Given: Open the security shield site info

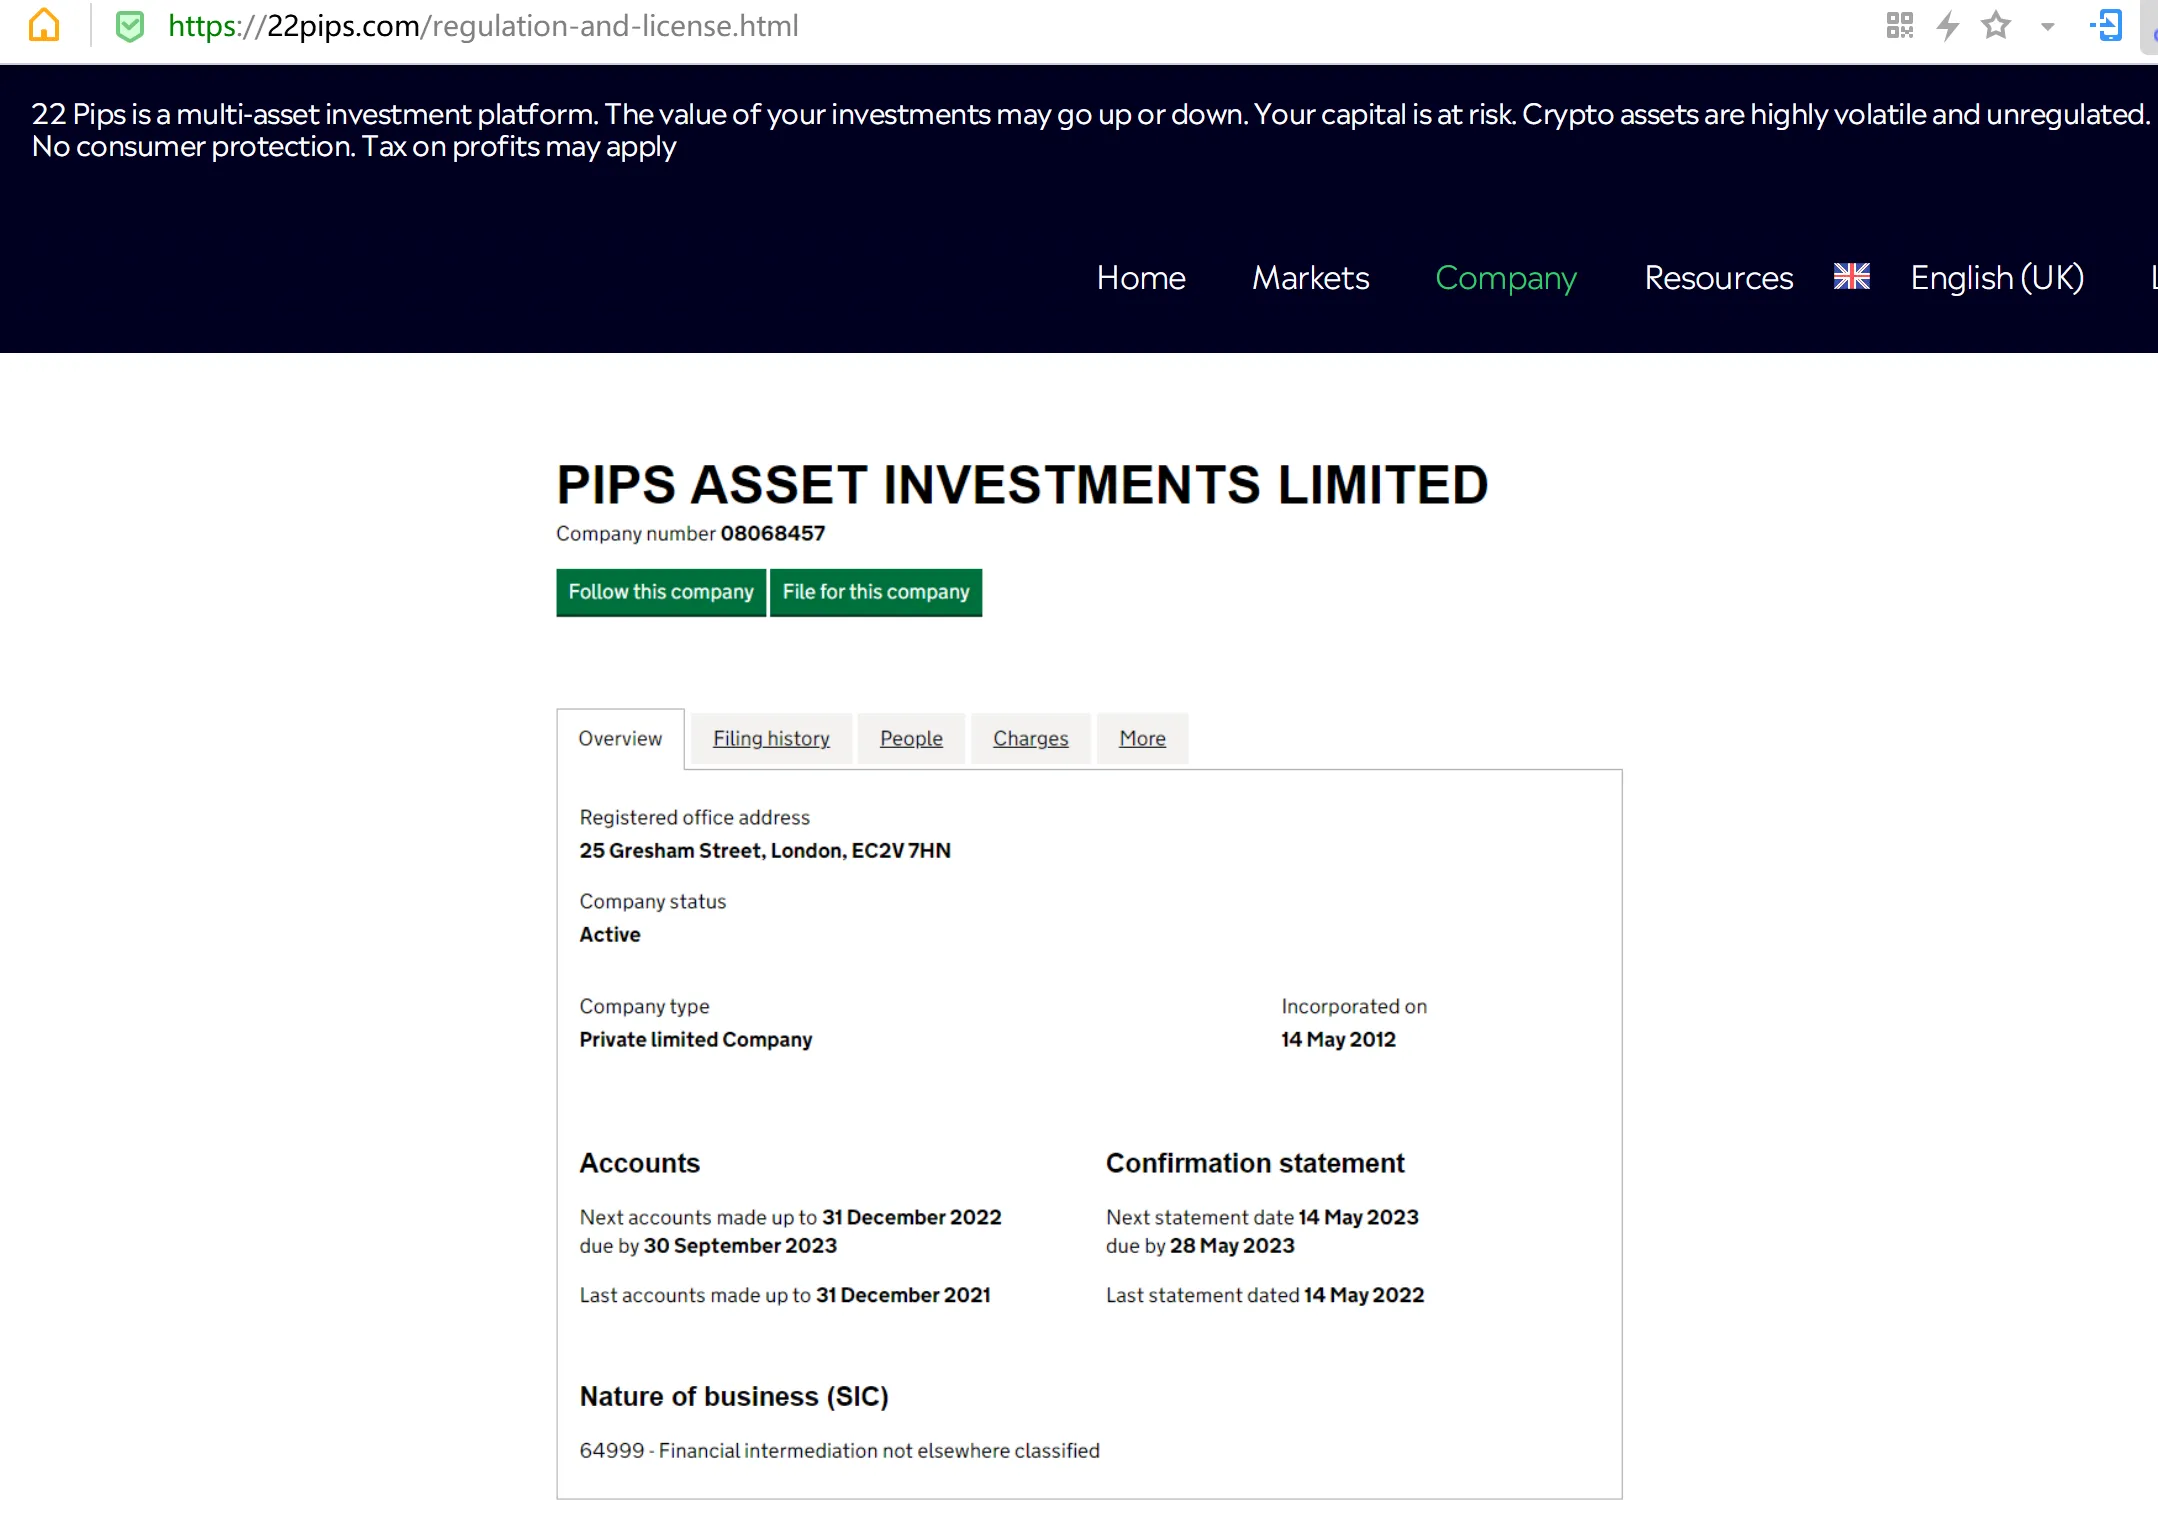Looking at the screenshot, I should 130,26.
